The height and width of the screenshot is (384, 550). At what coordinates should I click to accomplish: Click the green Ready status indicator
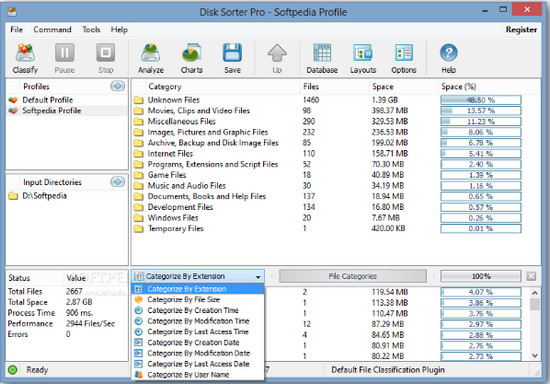pyautogui.click(x=13, y=370)
